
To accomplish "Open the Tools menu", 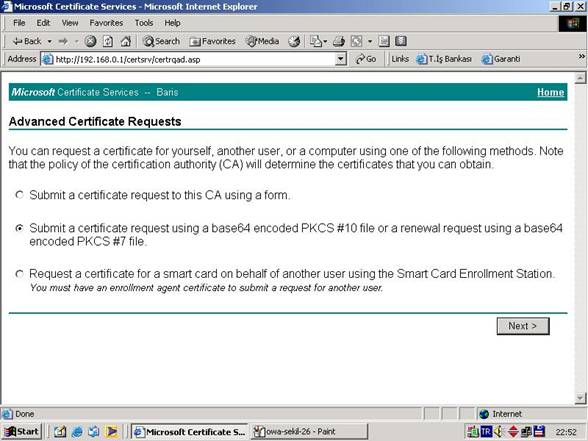I will tap(144, 23).
